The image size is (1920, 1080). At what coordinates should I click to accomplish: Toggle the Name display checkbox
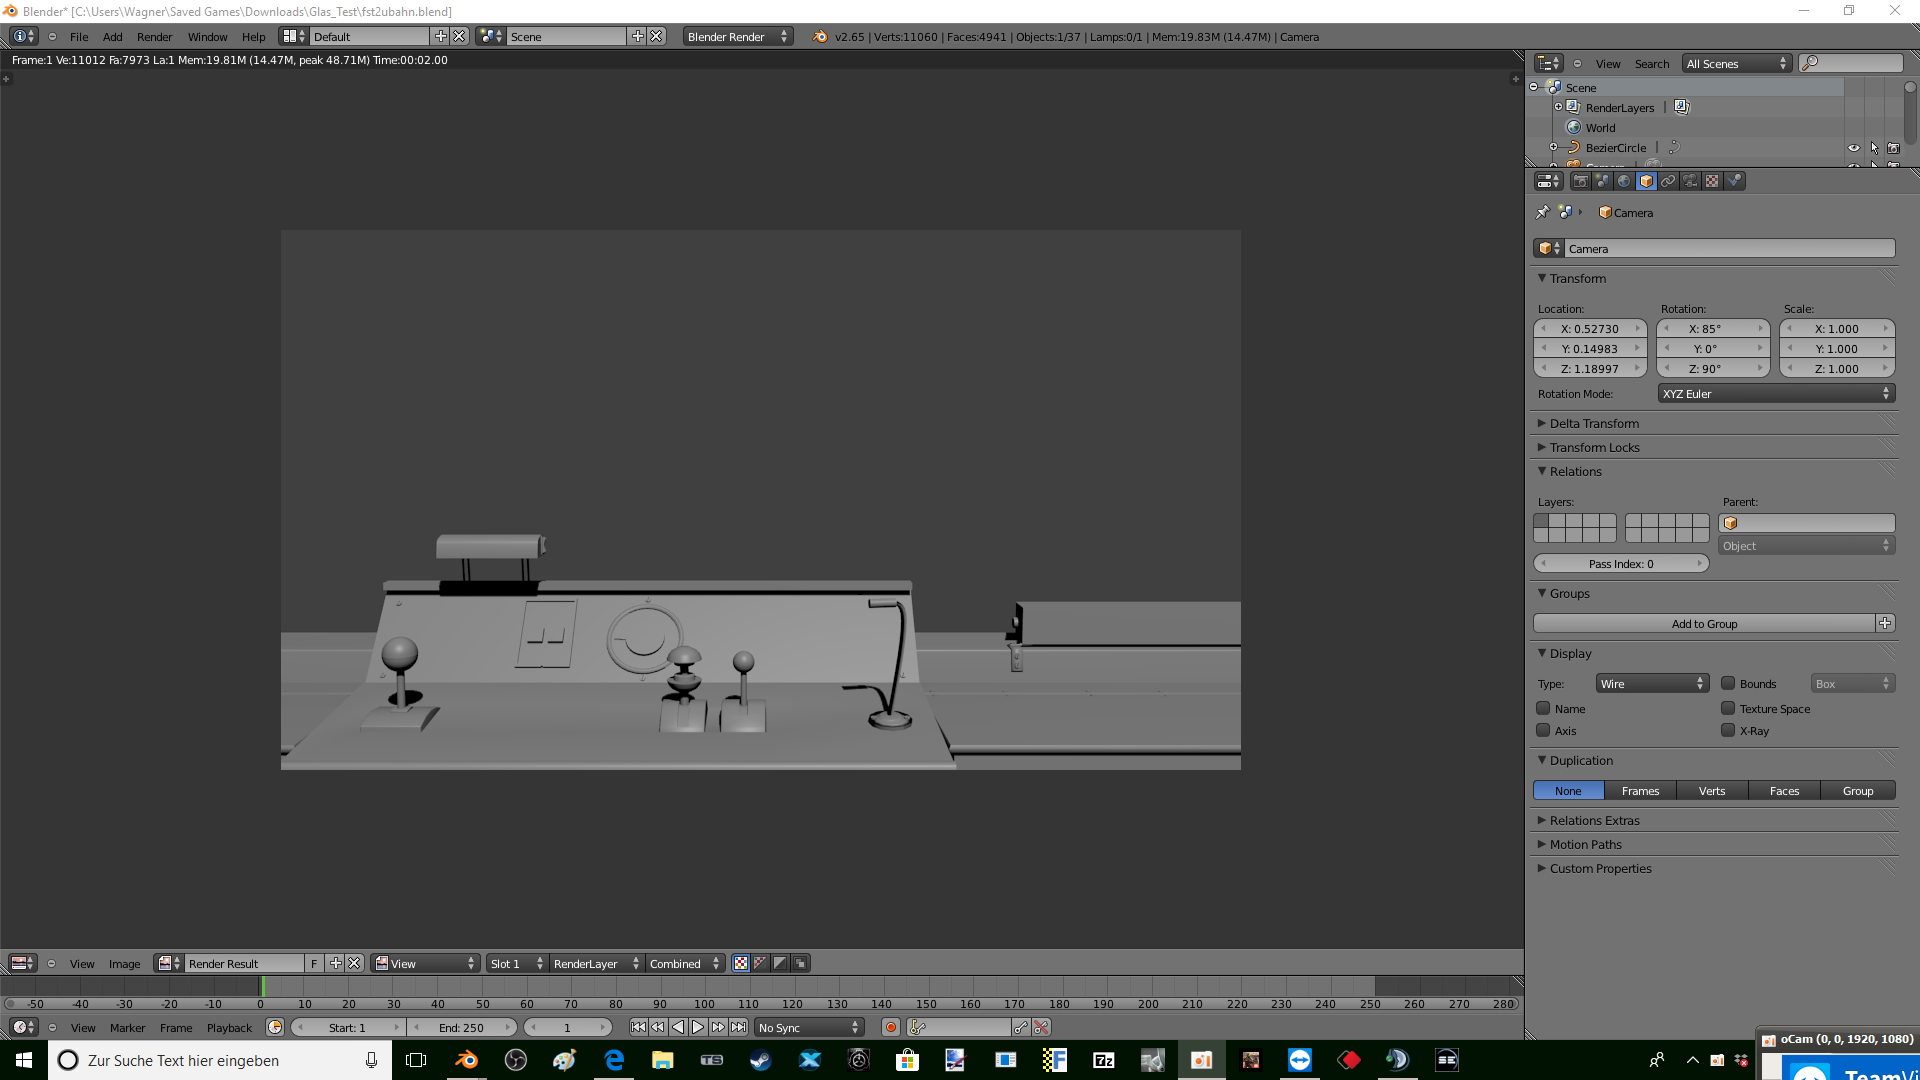1543,709
